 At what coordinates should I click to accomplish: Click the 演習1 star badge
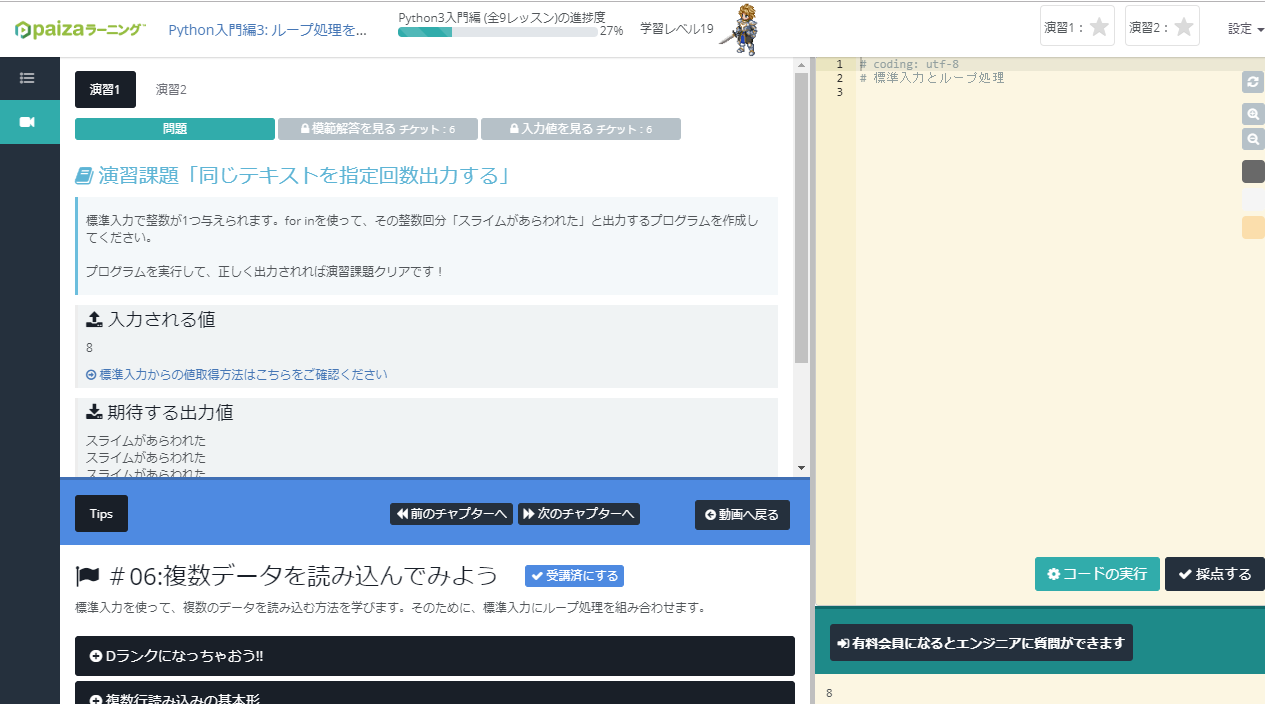click(x=1077, y=27)
